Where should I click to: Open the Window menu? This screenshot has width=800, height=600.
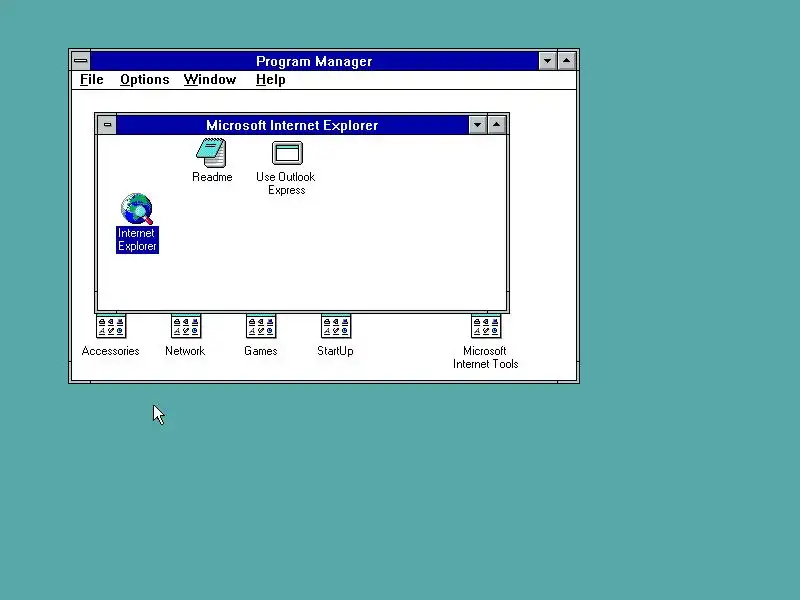point(210,80)
